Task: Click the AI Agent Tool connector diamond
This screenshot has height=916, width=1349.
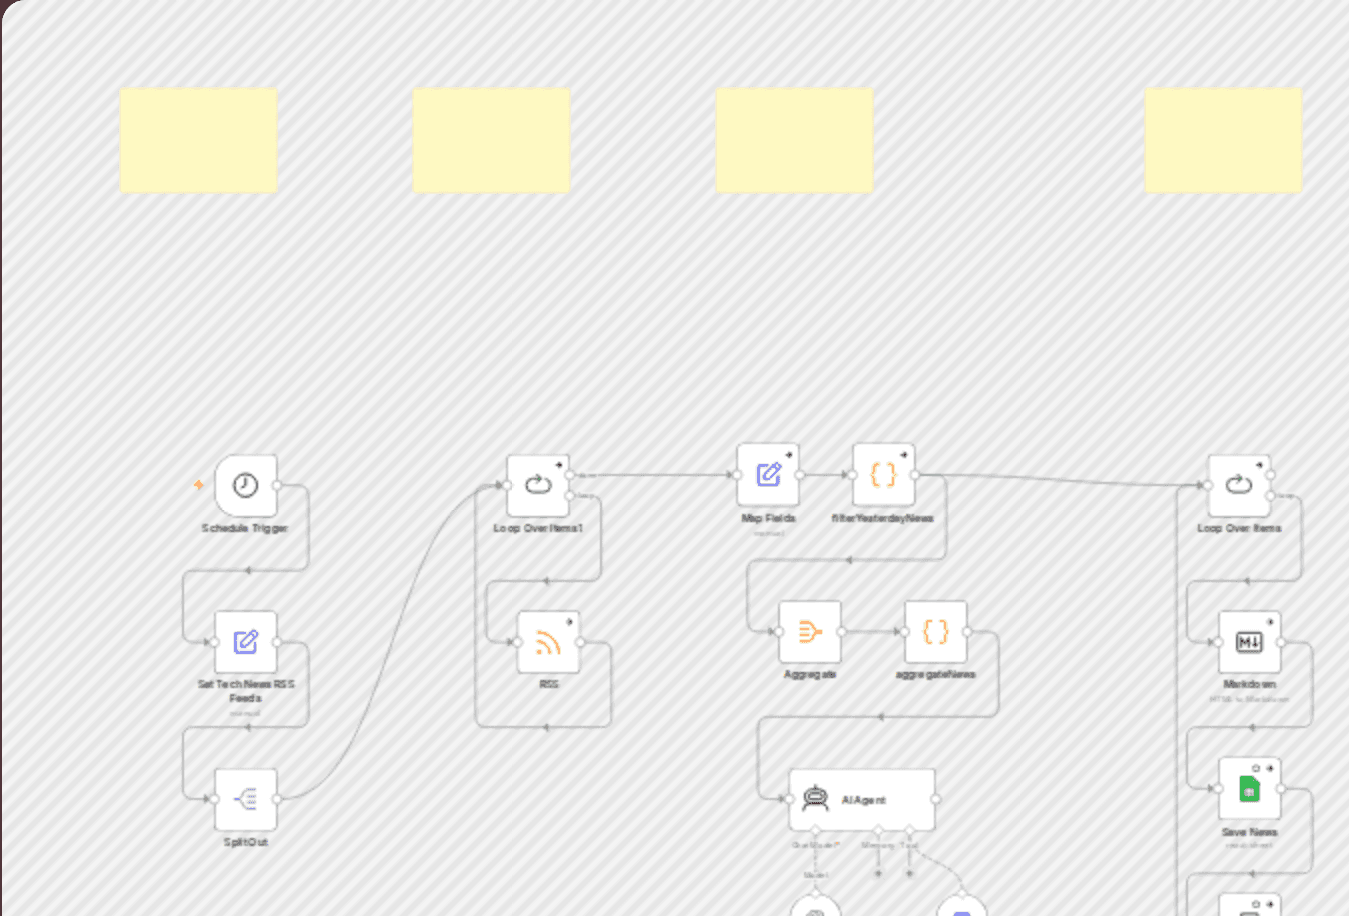Action: (x=909, y=830)
